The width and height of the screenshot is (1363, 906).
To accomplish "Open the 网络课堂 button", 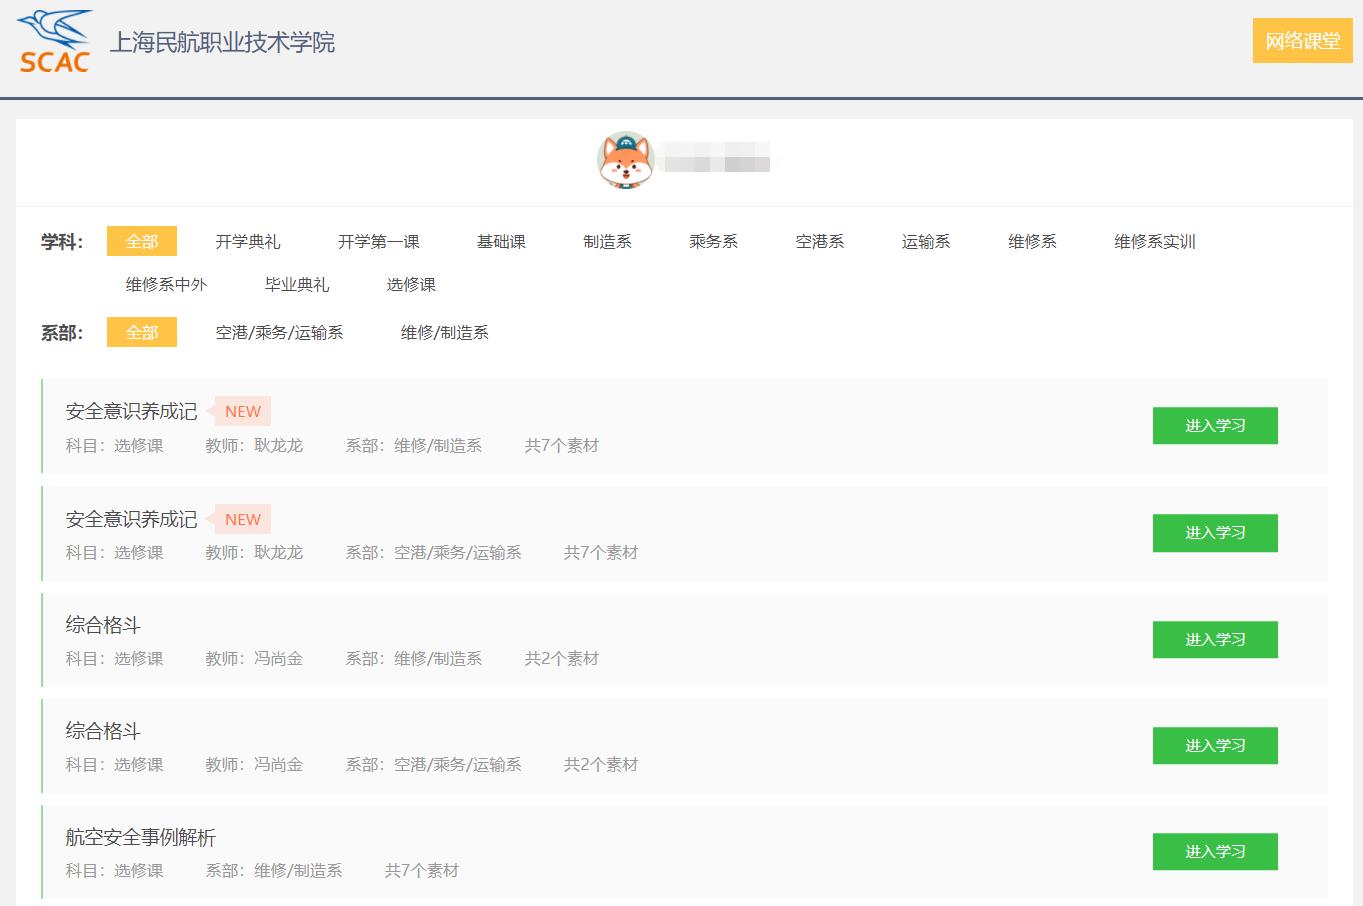I will tap(1302, 41).
